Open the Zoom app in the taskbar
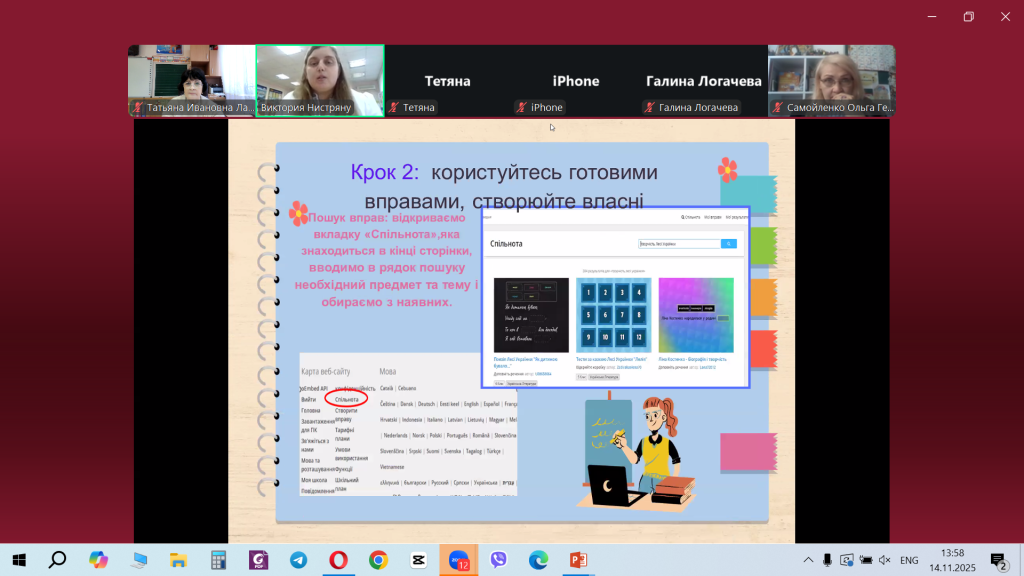Screen dimensions: 1024x576 [459, 559]
